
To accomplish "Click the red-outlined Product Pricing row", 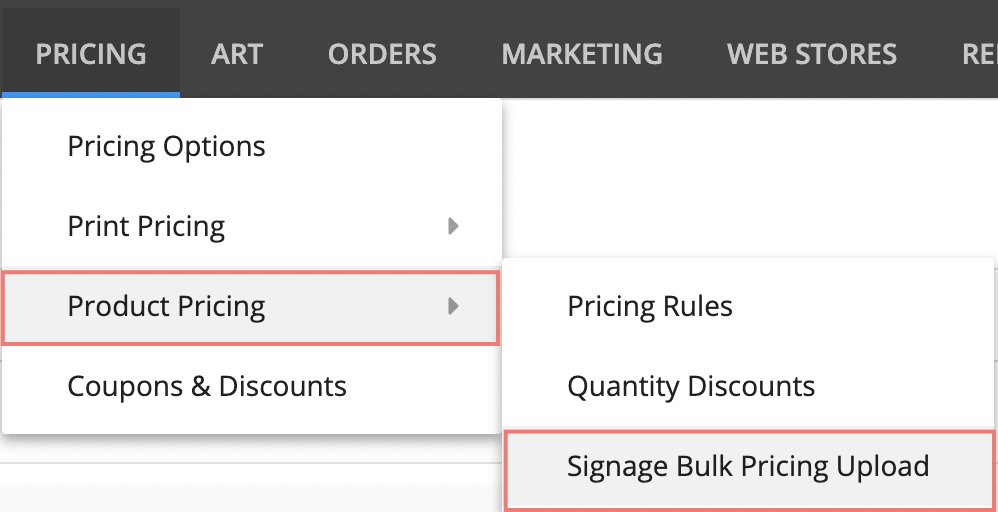I will [x=251, y=307].
